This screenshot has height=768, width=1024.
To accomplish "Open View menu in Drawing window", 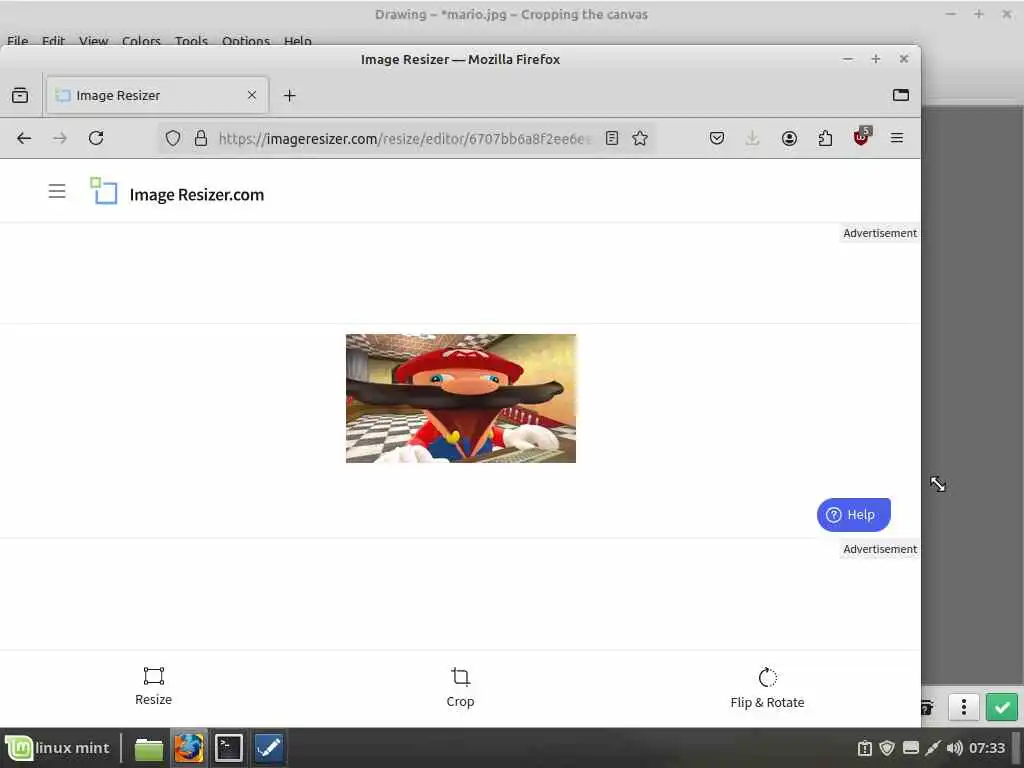I will [93, 40].
